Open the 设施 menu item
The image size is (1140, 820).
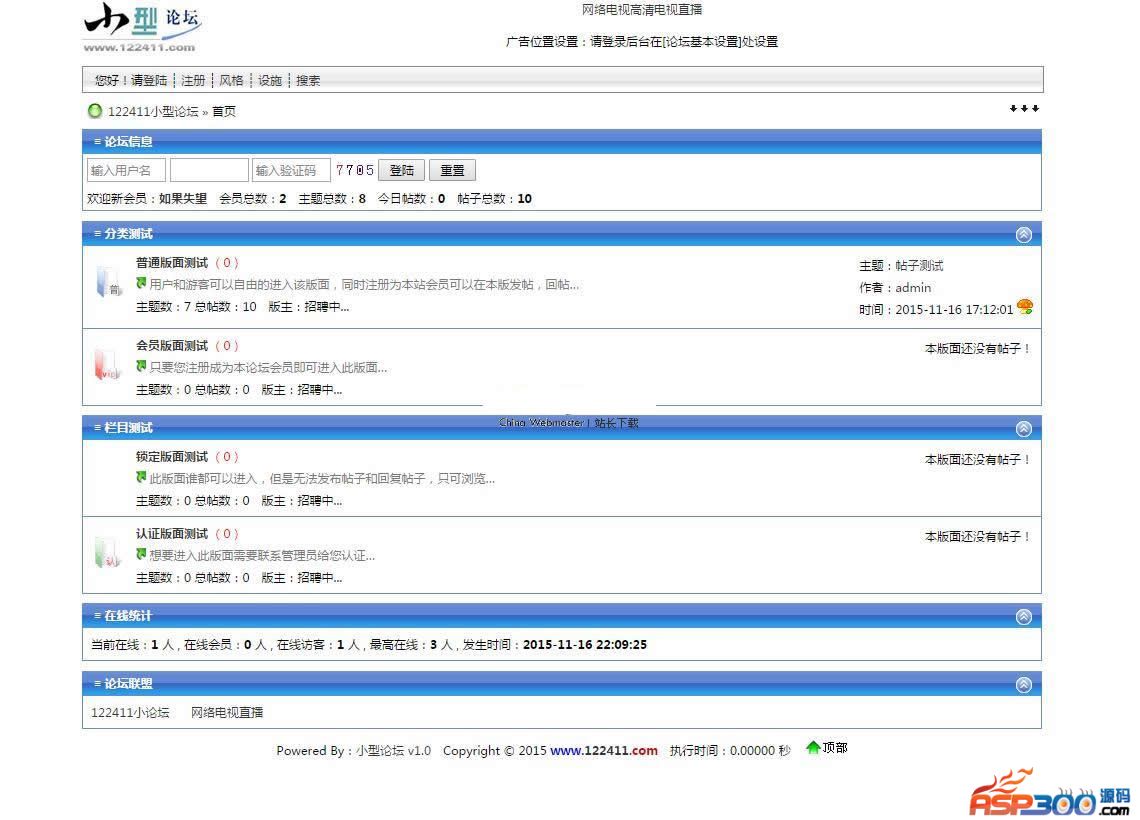click(270, 80)
